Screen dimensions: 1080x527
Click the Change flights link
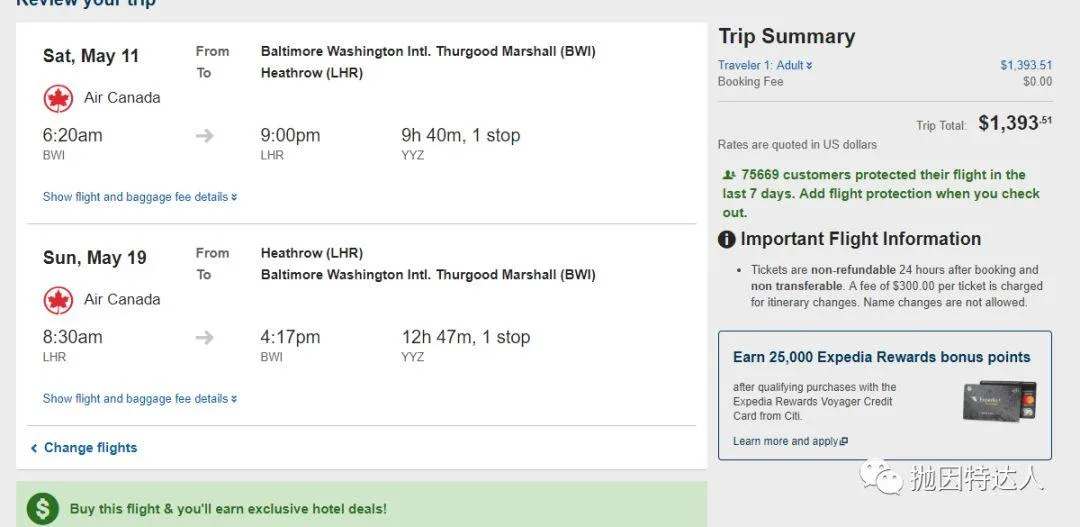(90, 448)
